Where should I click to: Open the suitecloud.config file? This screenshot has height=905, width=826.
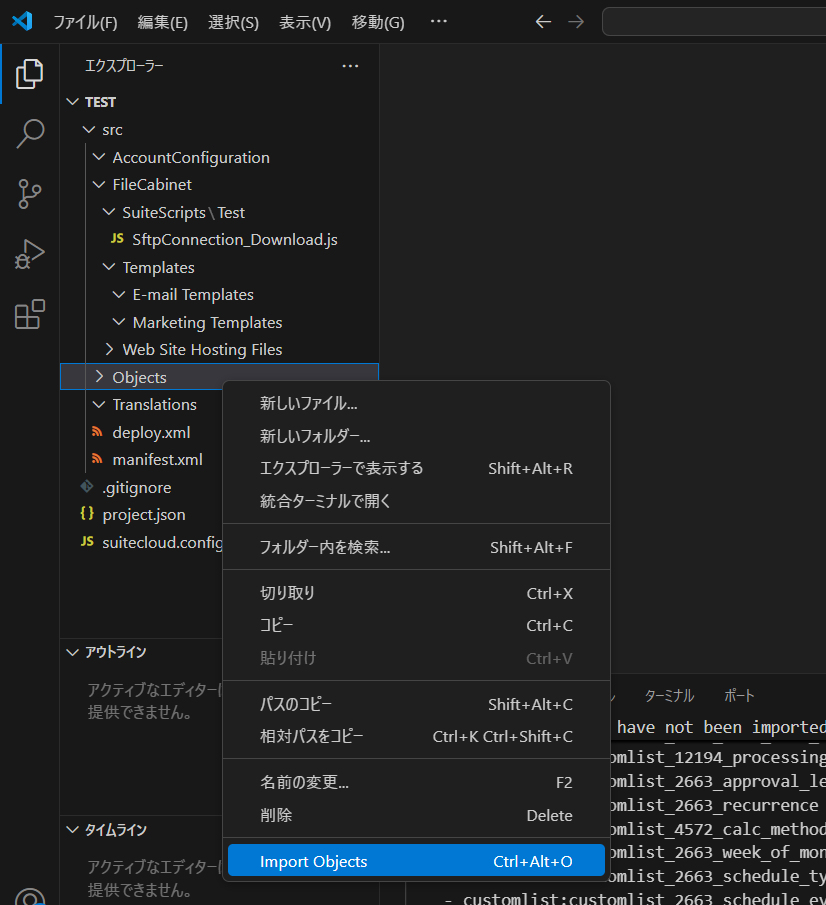click(x=162, y=542)
